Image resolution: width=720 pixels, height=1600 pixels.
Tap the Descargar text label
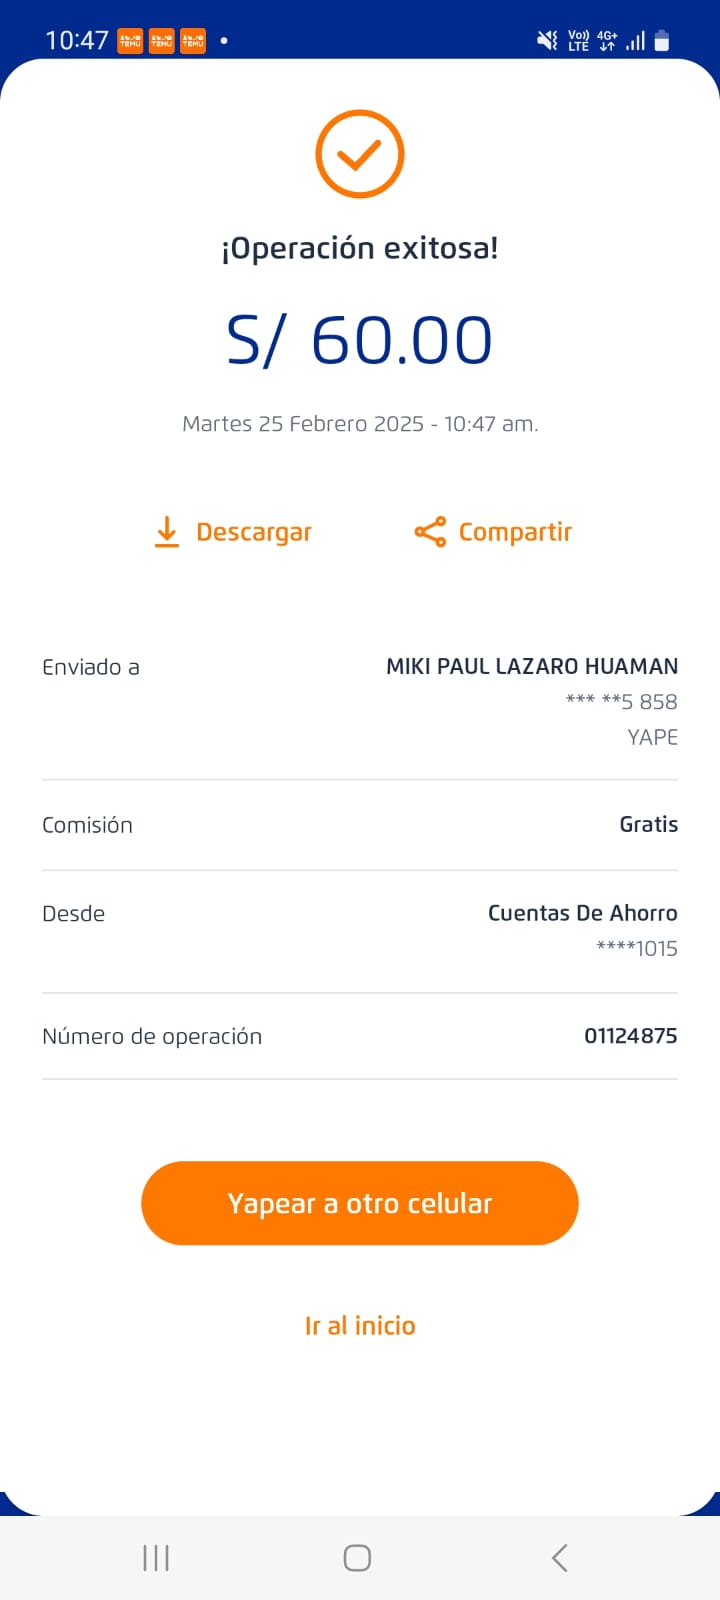254,532
